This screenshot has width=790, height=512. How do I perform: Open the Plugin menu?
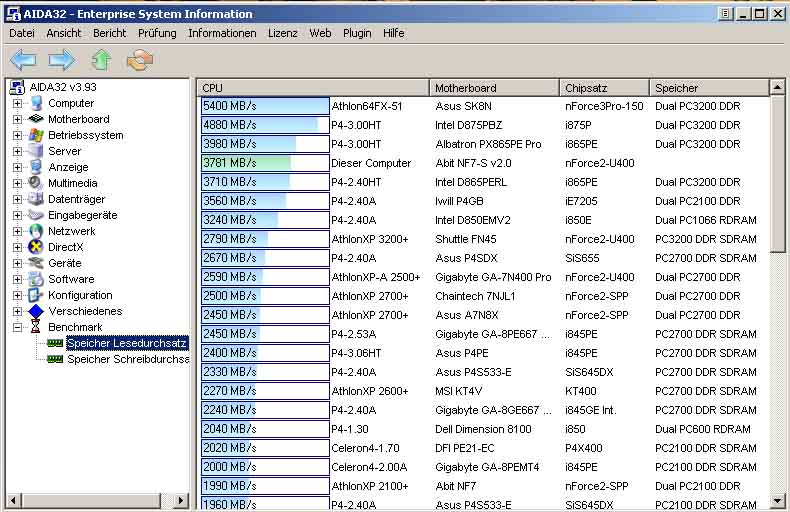pyautogui.click(x=357, y=33)
